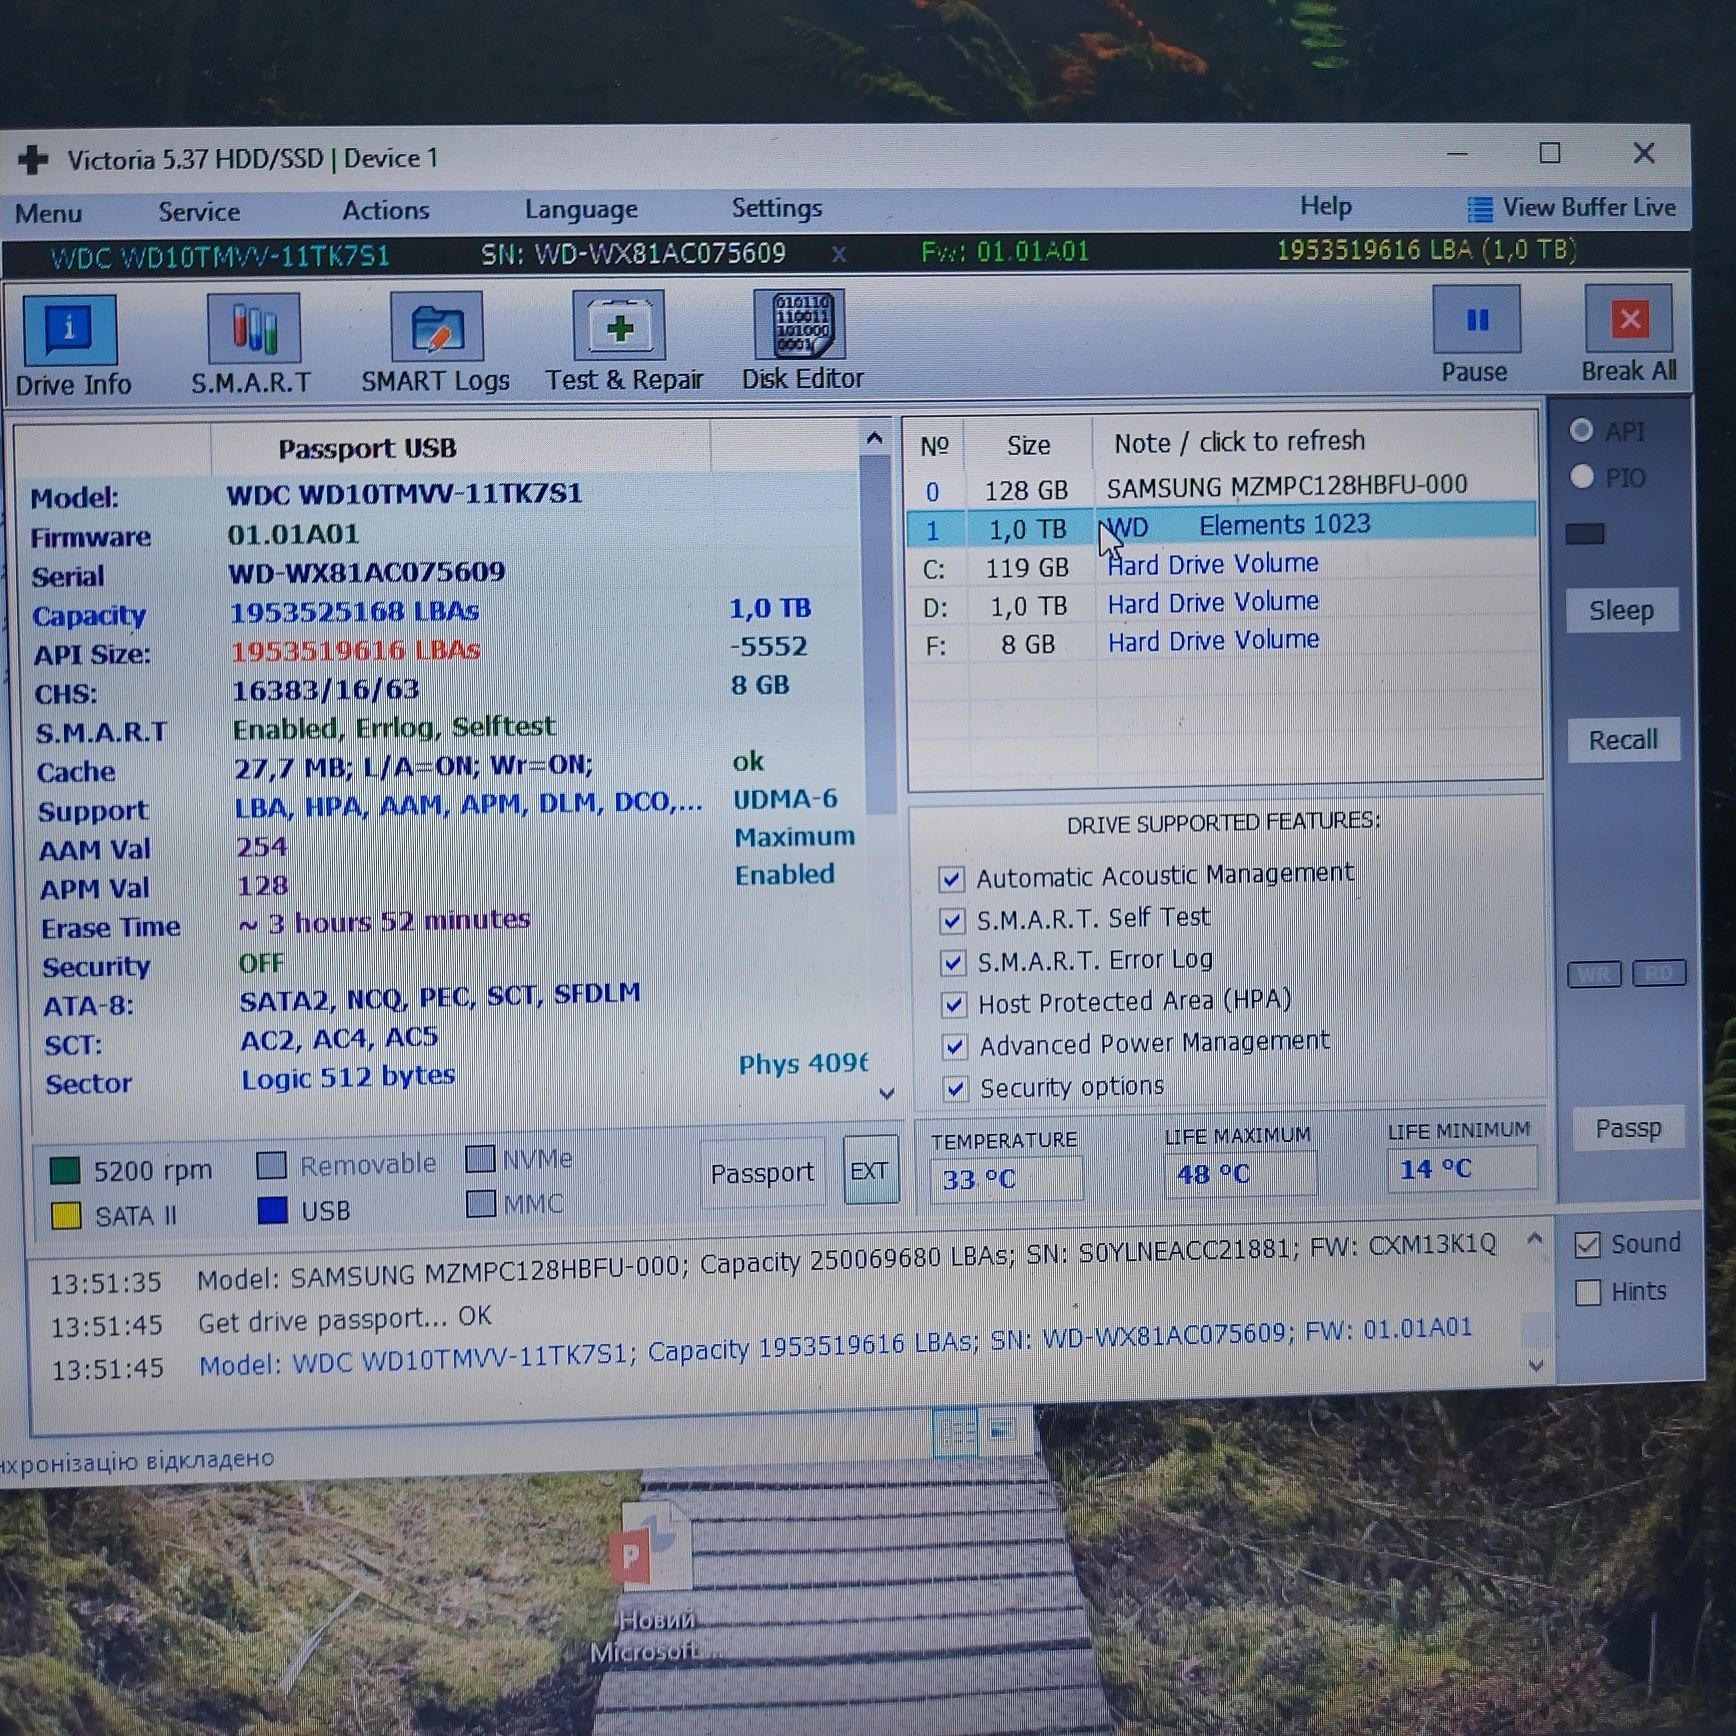Click log panel scroll-up arrow
1736x1736 pixels.
coord(1534,1239)
